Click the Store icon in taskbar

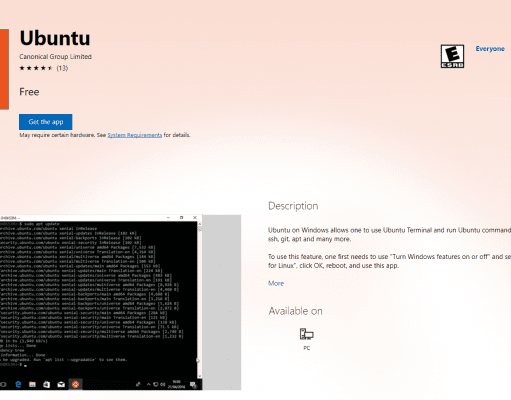point(47,385)
